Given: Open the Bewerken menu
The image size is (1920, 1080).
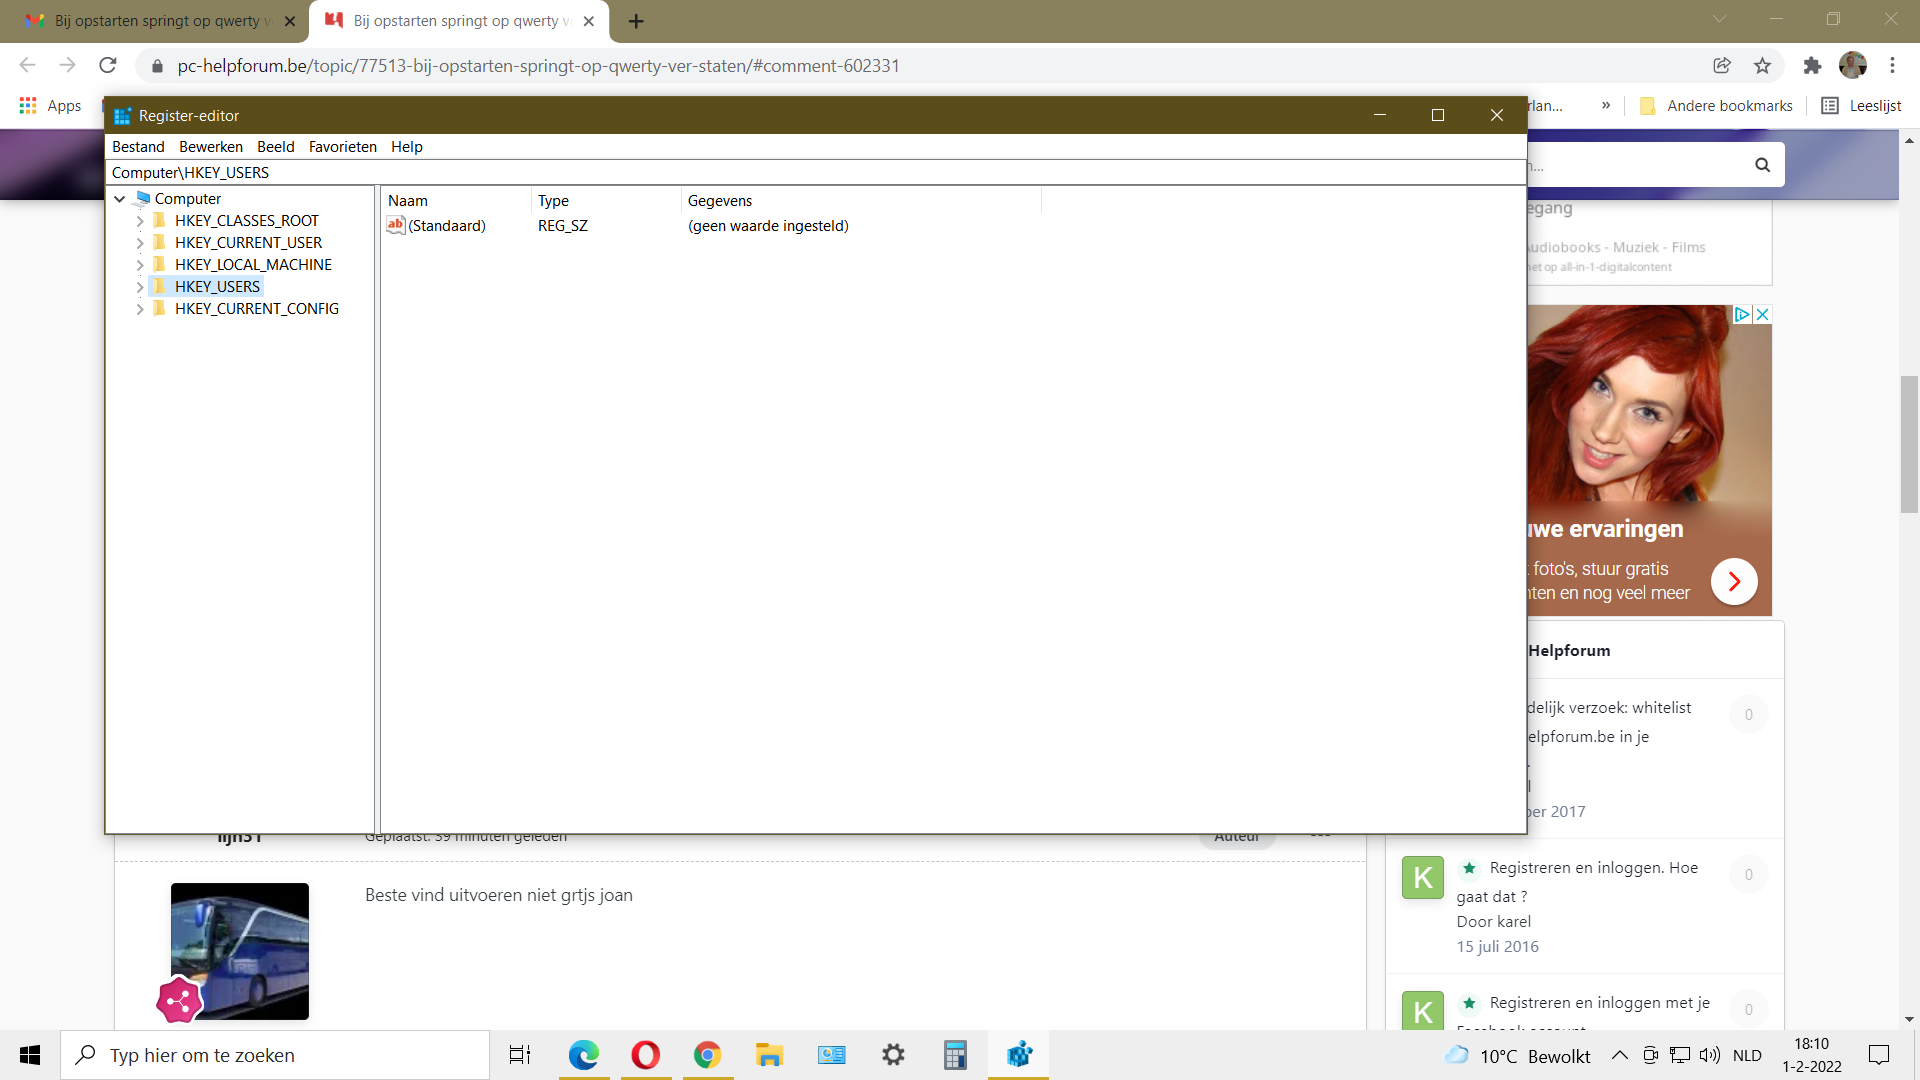Looking at the screenshot, I should click(210, 147).
